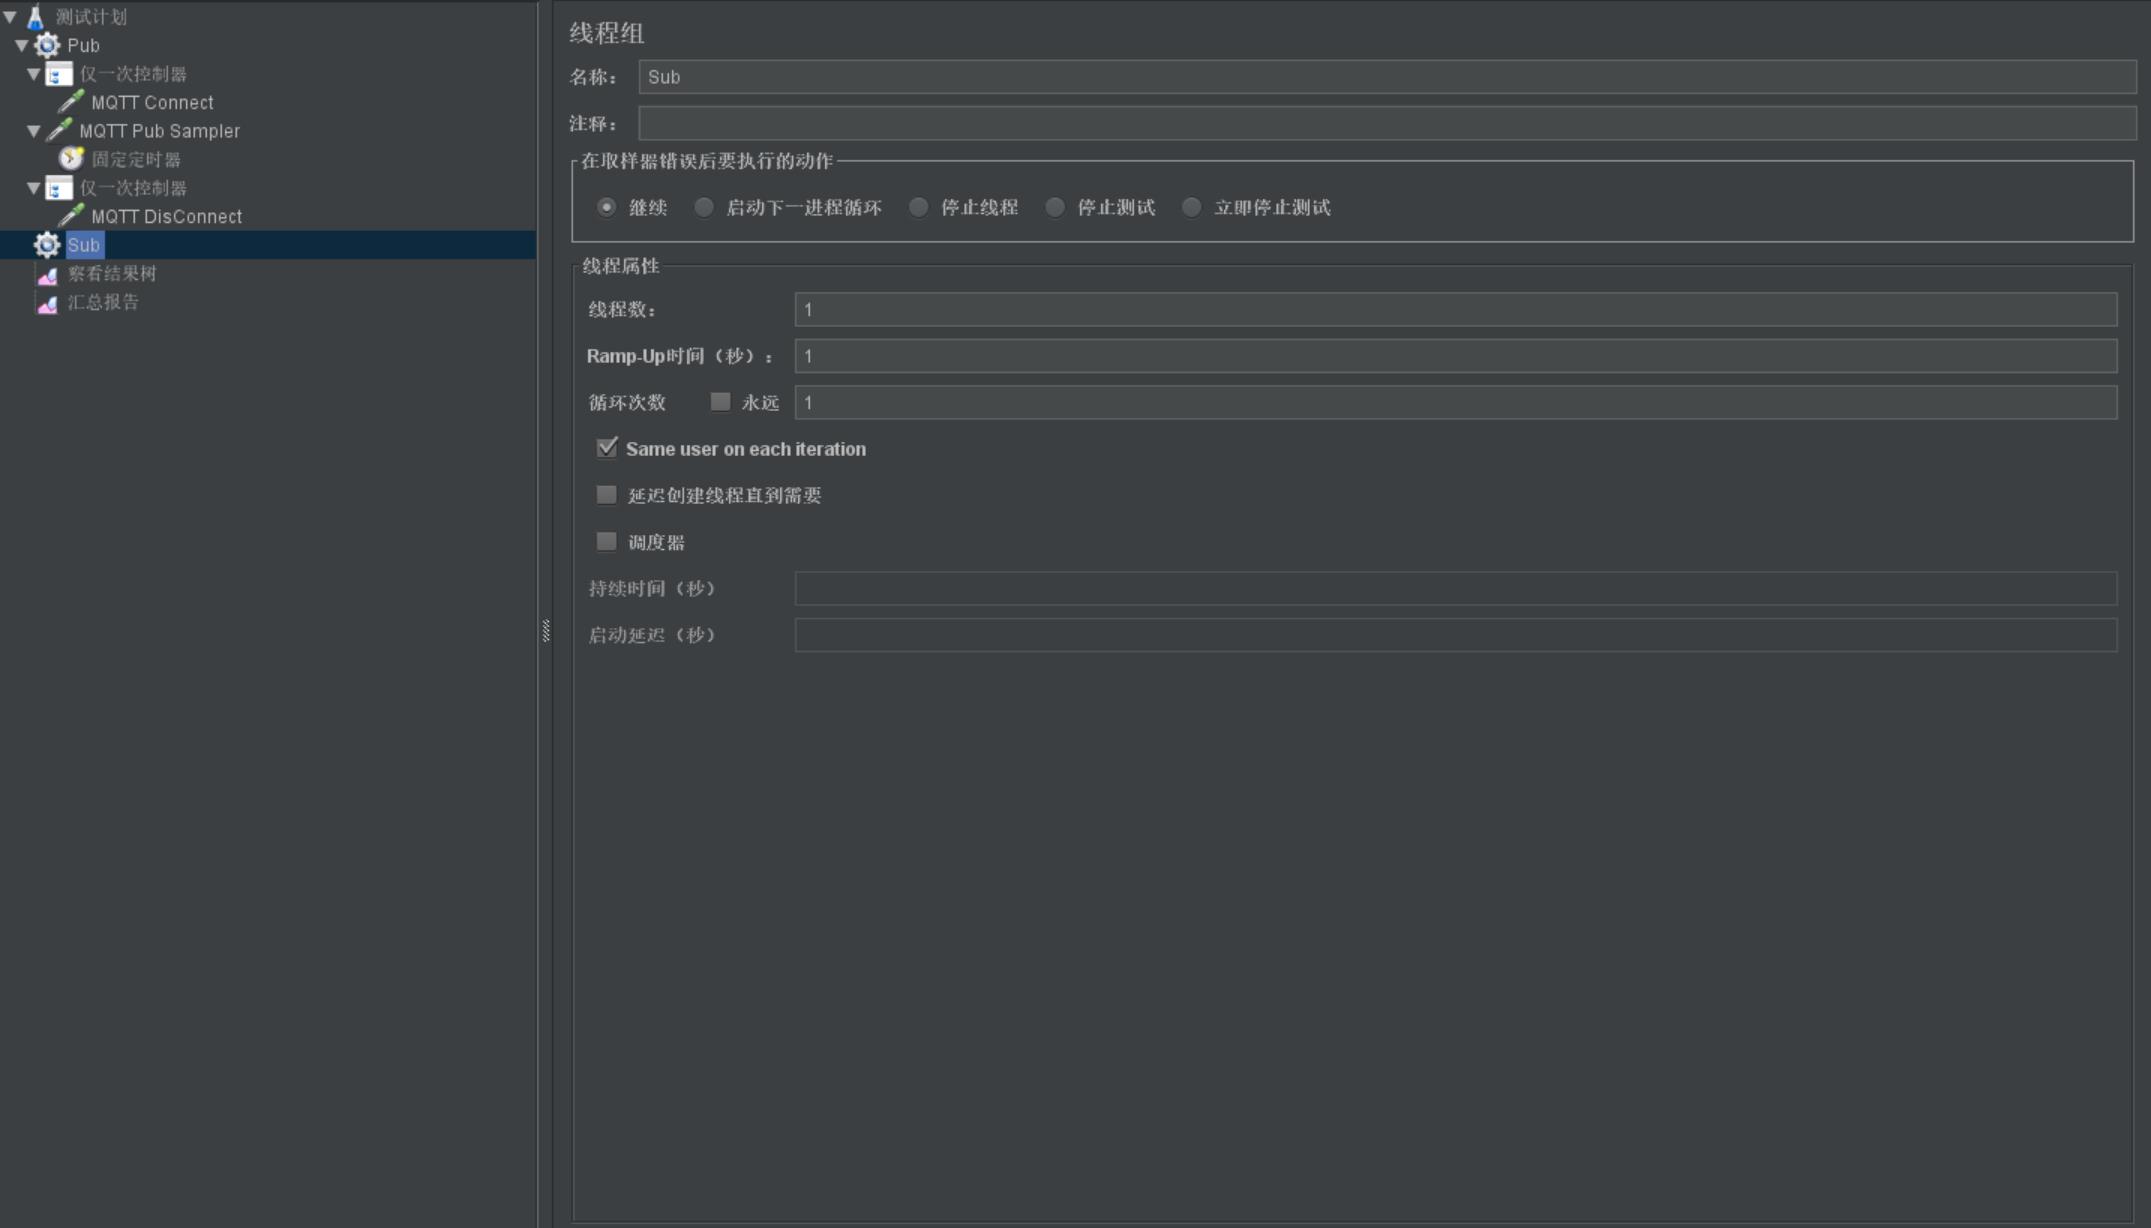Click the second 仅一次控制器 controller icon
Viewport: 2151px width, 1228px height.
point(59,188)
